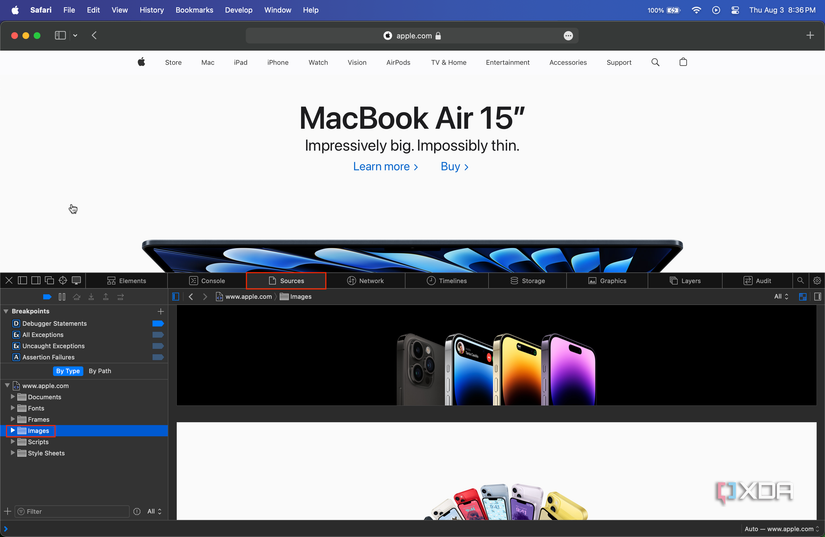The height and width of the screenshot is (537, 825).
Task: Open the Develop menu in menu bar
Action: pos(238,10)
